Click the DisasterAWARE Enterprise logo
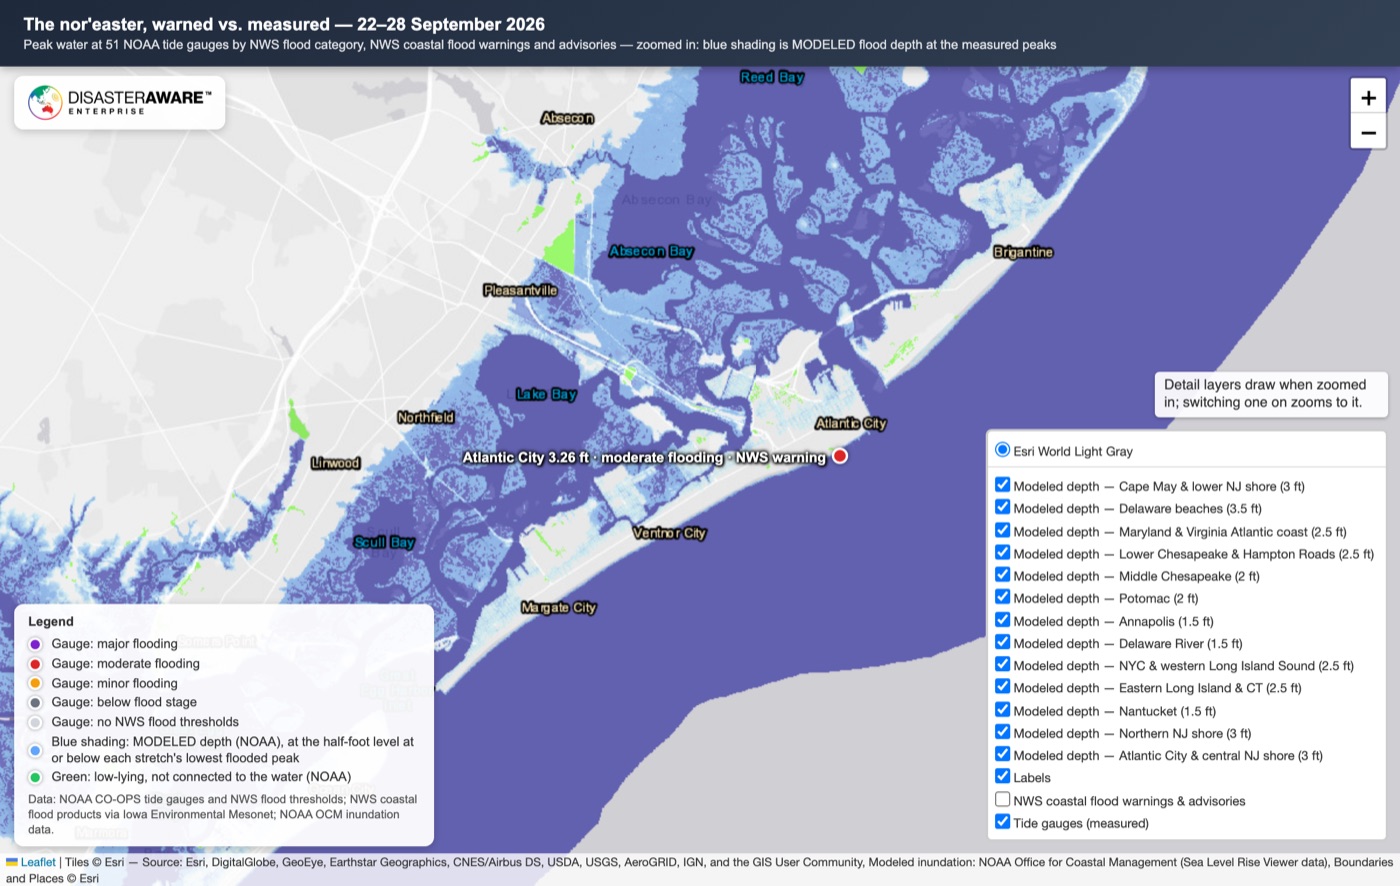This screenshot has height=886, width=1400. click(x=120, y=102)
